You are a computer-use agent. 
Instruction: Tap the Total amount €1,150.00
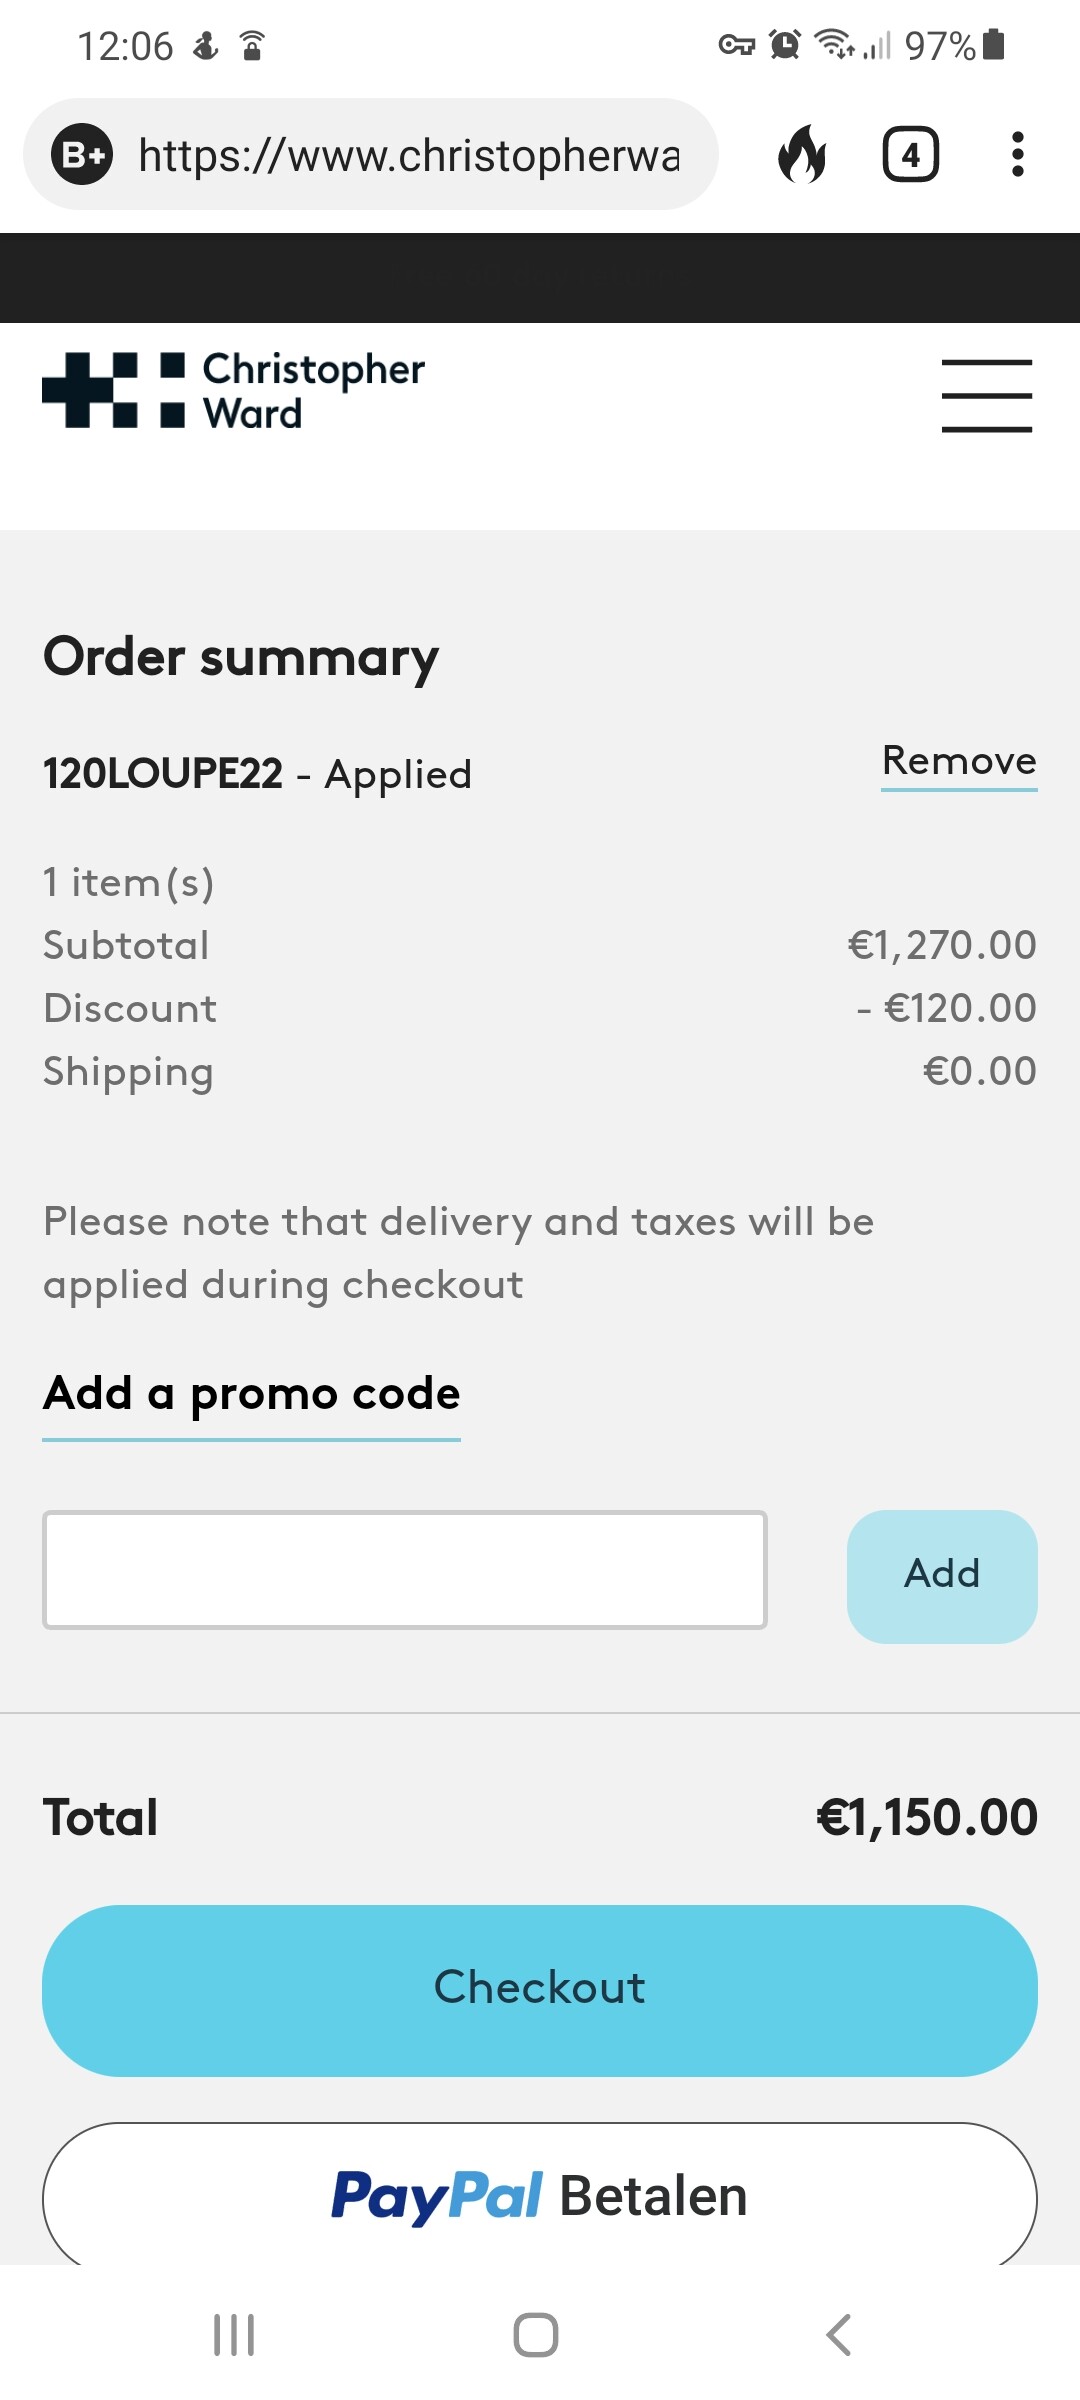[927, 1817]
